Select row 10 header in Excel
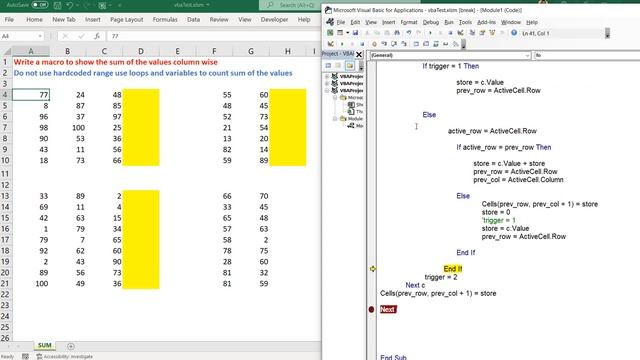The image size is (640, 360). [x=5, y=160]
